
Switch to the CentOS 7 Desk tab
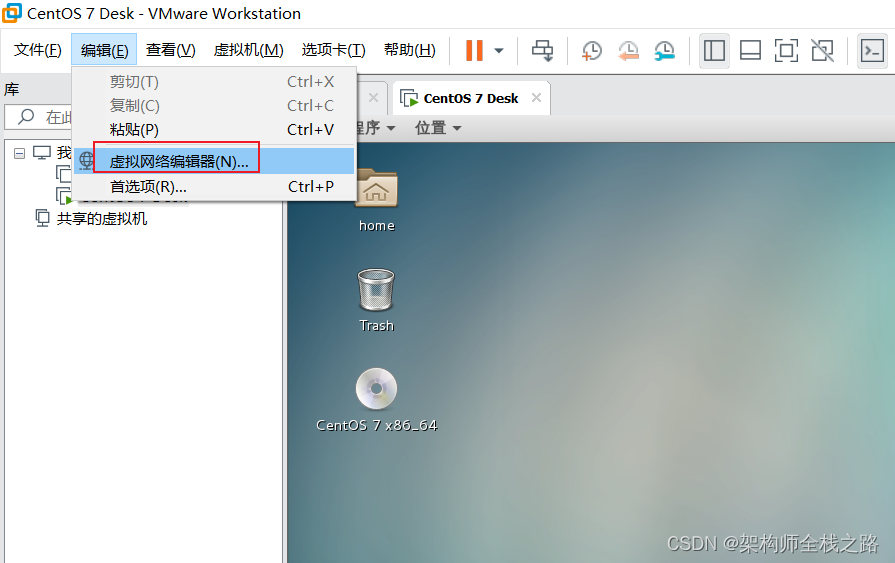click(x=470, y=99)
